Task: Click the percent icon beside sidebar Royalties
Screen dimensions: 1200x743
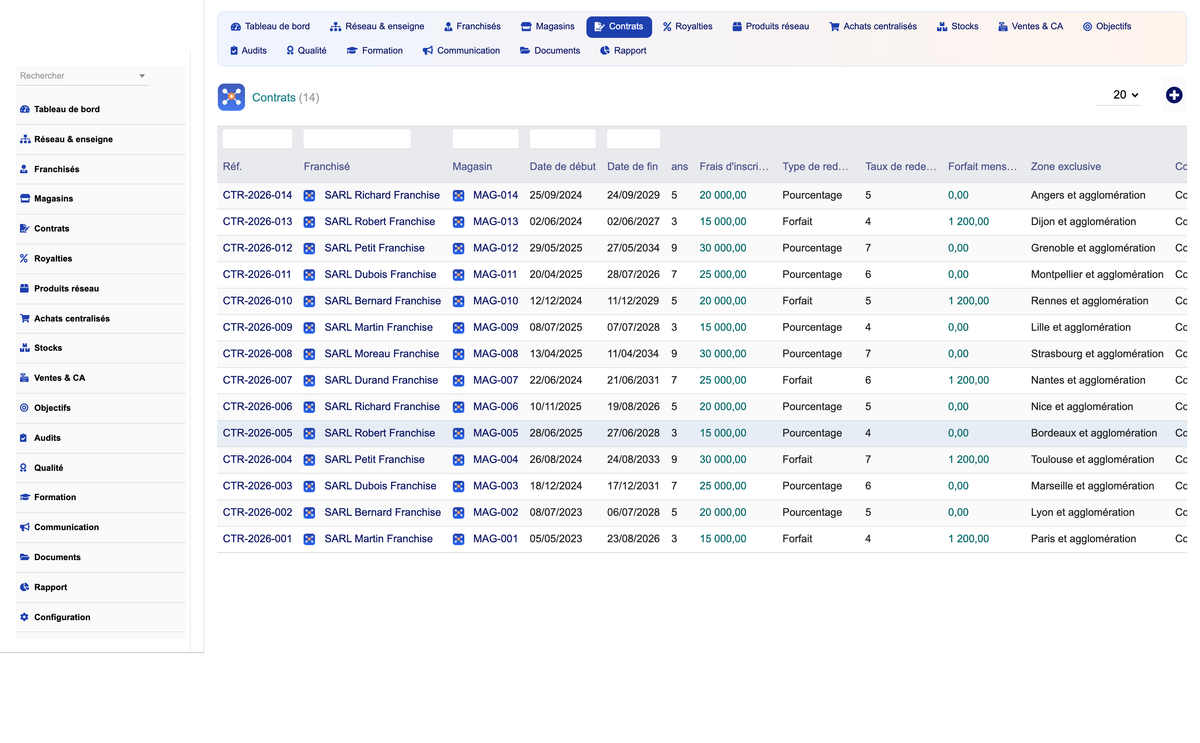Action: (x=24, y=258)
